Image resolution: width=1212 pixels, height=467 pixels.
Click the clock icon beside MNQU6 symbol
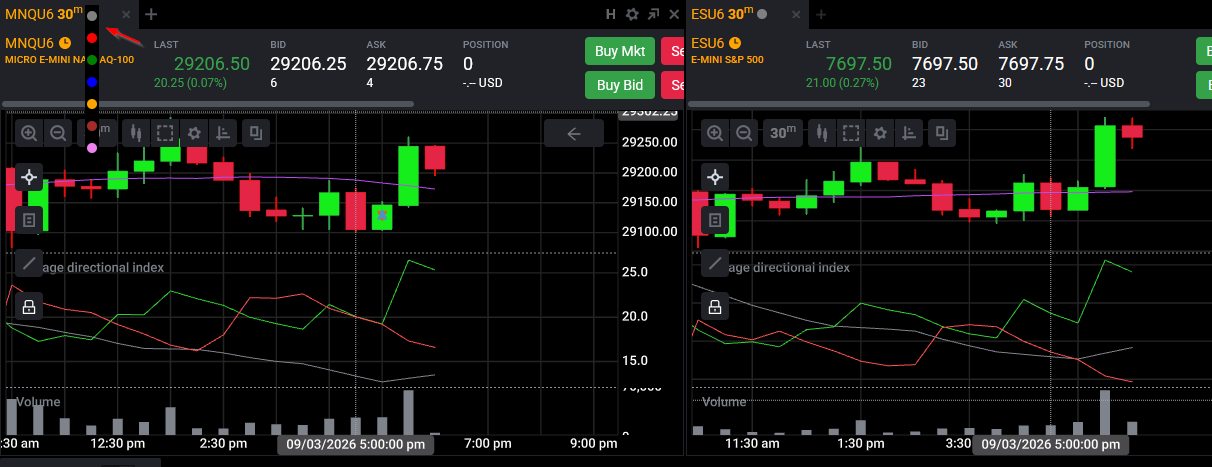[66, 43]
